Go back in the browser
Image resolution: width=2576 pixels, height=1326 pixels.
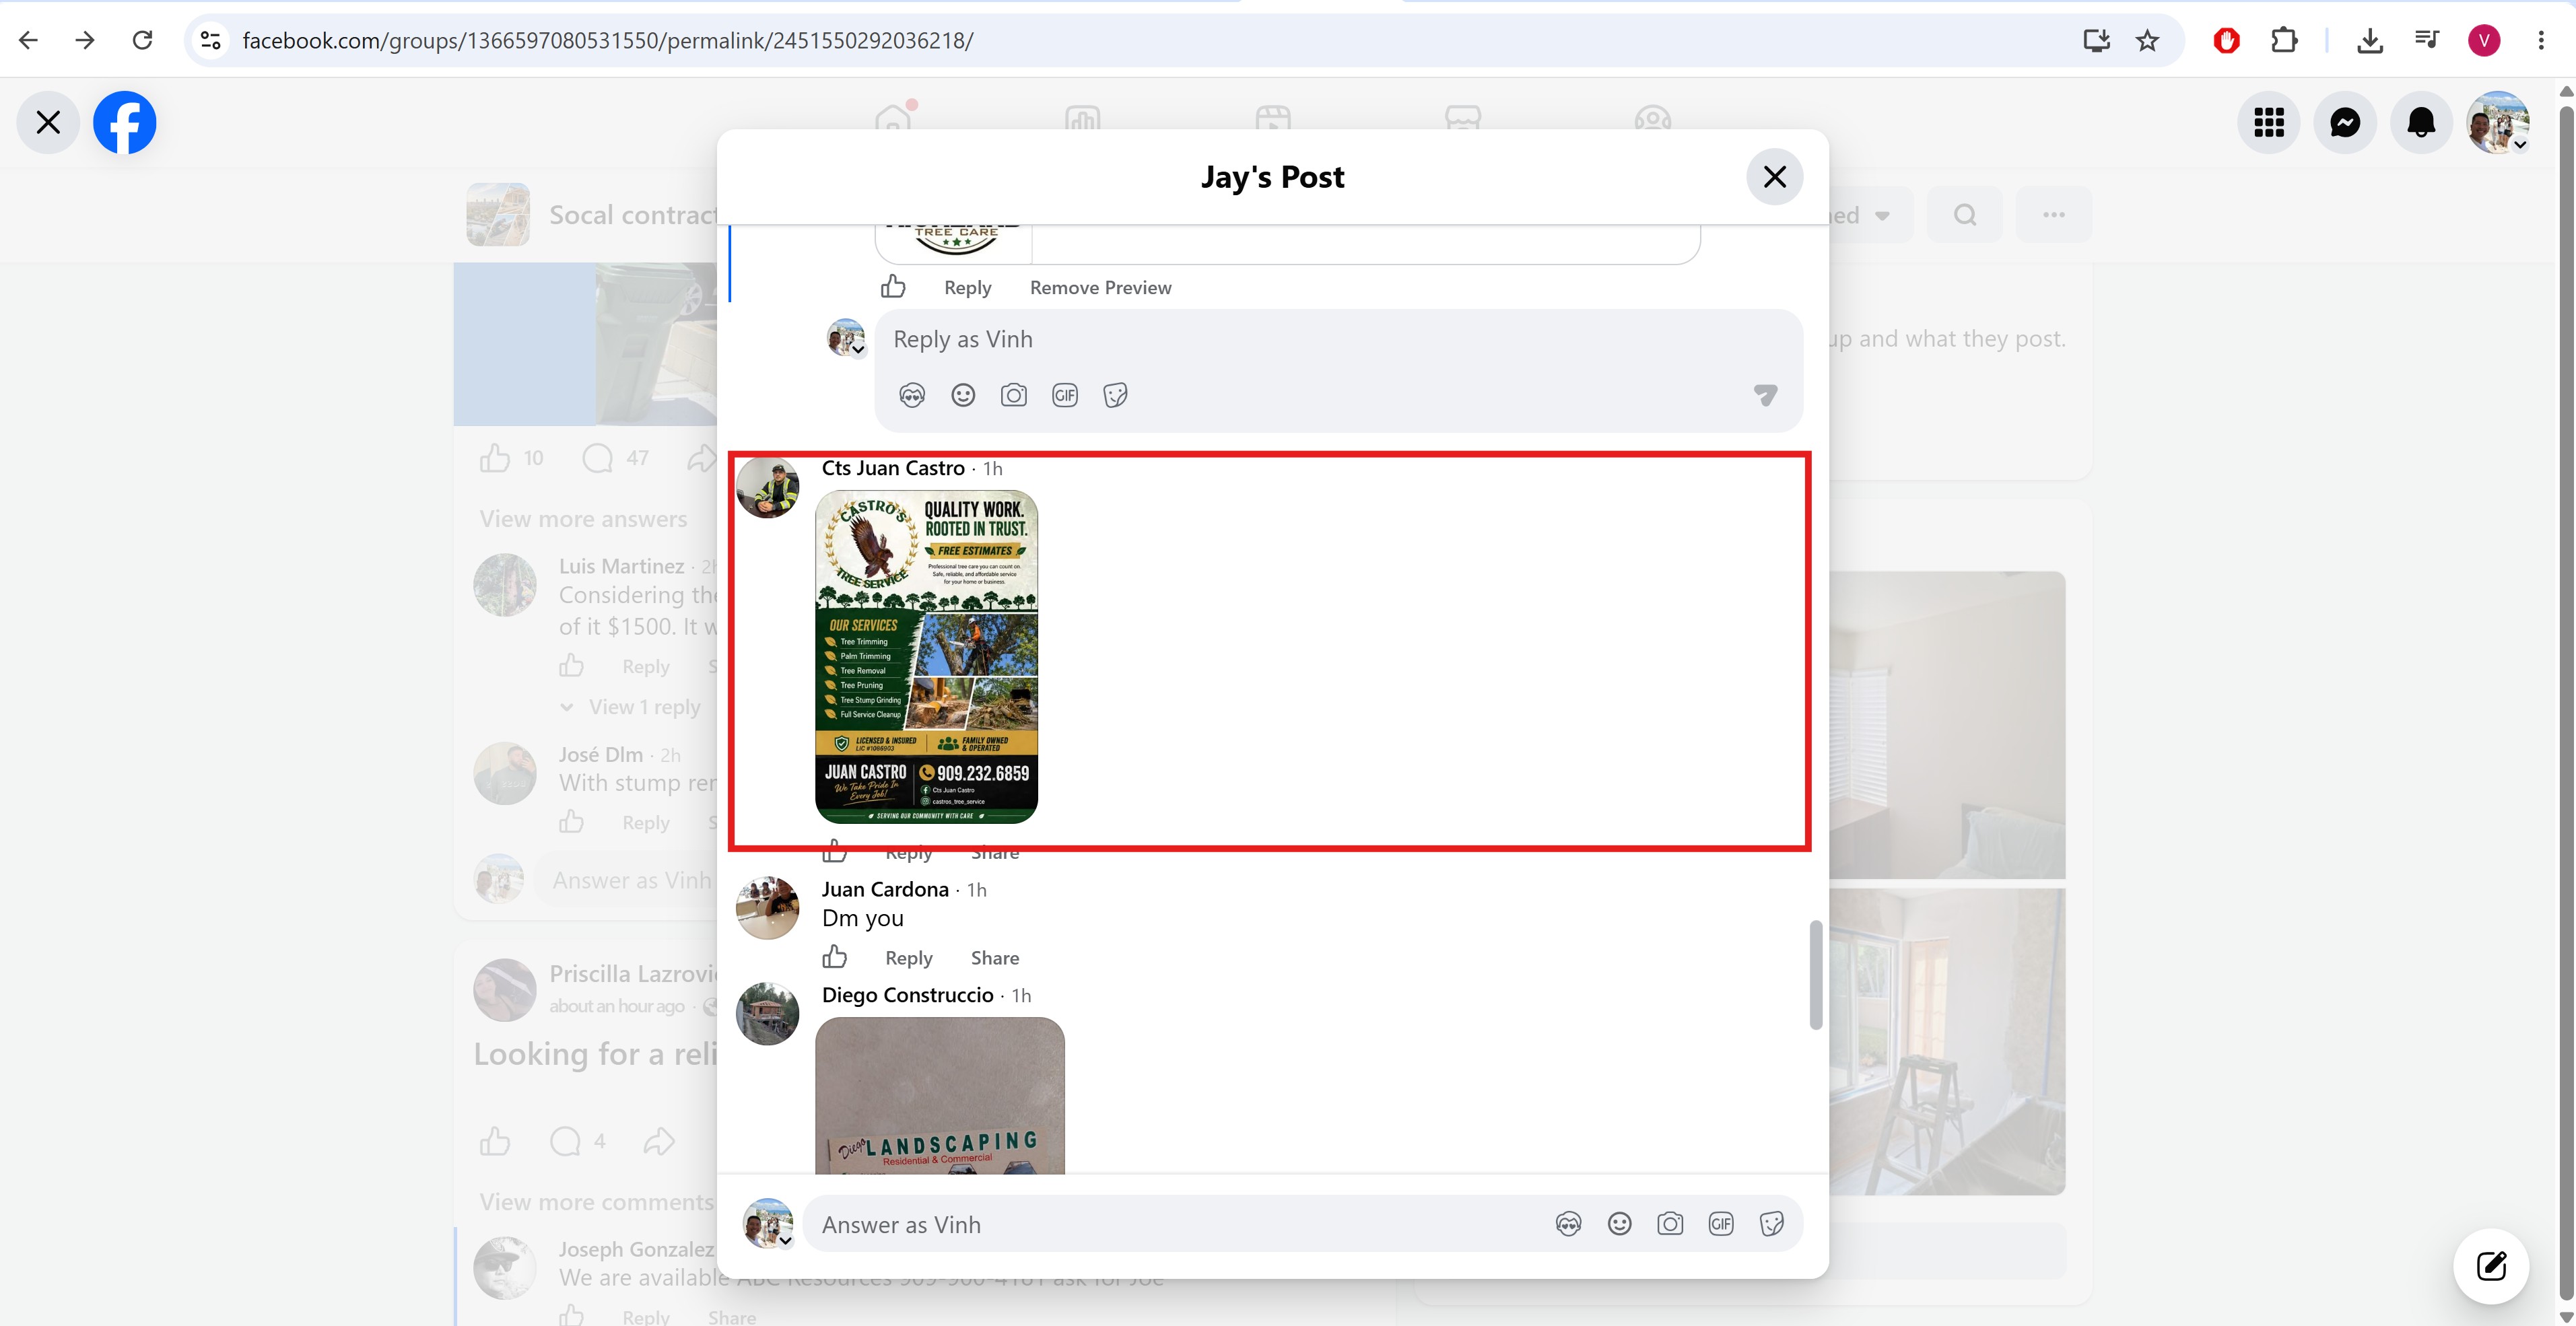click(28, 40)
